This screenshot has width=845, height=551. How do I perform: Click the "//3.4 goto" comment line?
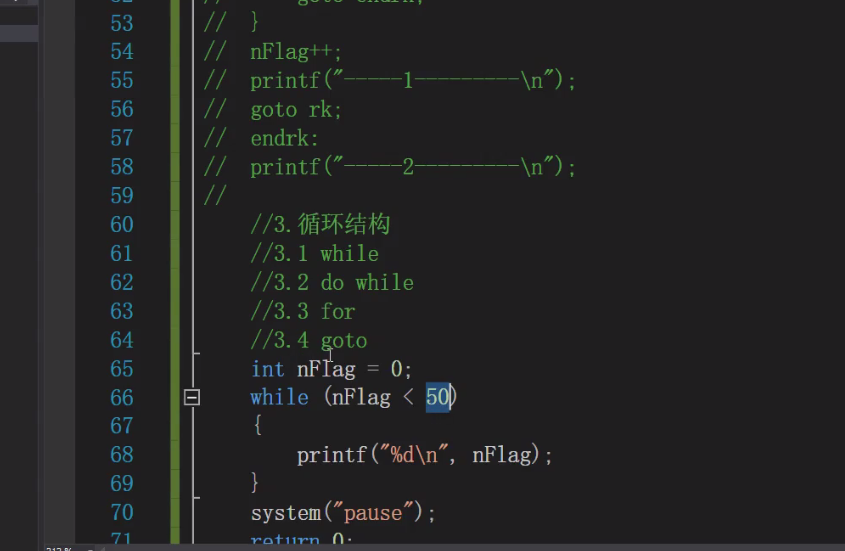click(309, 341)
